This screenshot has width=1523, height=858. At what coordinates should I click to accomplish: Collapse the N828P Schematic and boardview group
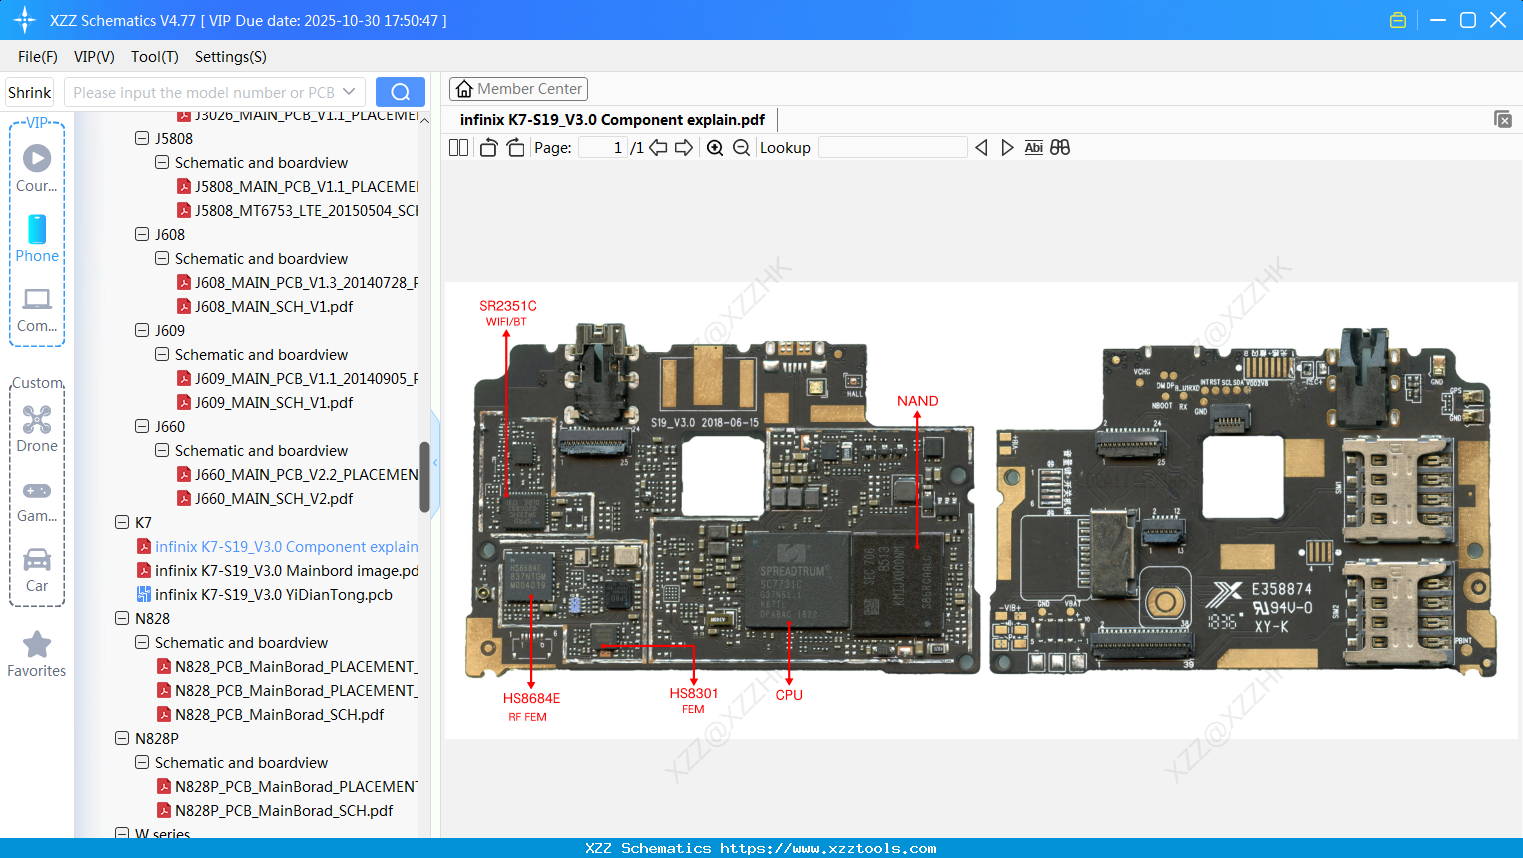tap(141, 762)
